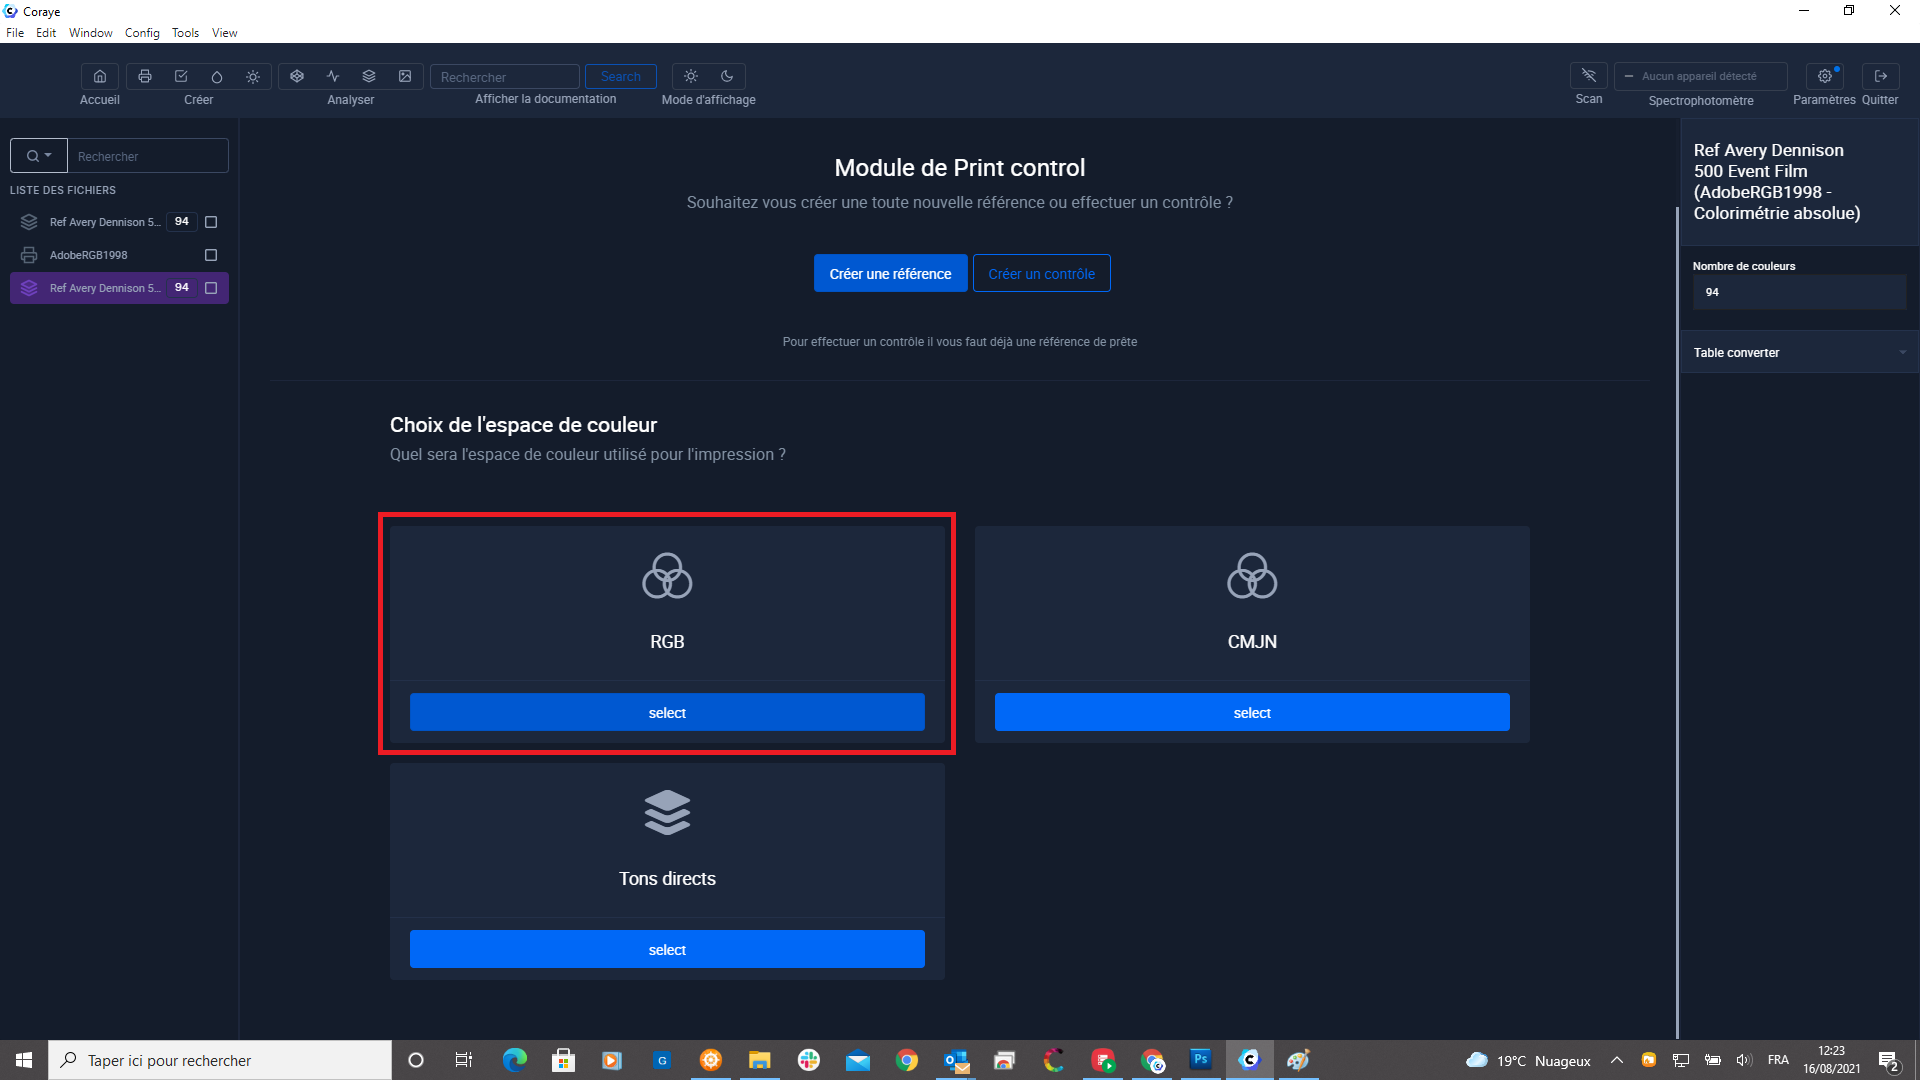Switch to light display mode sun icon
The height and width of the screenshot is (1080, 1920).
click(x=691, y=76)
